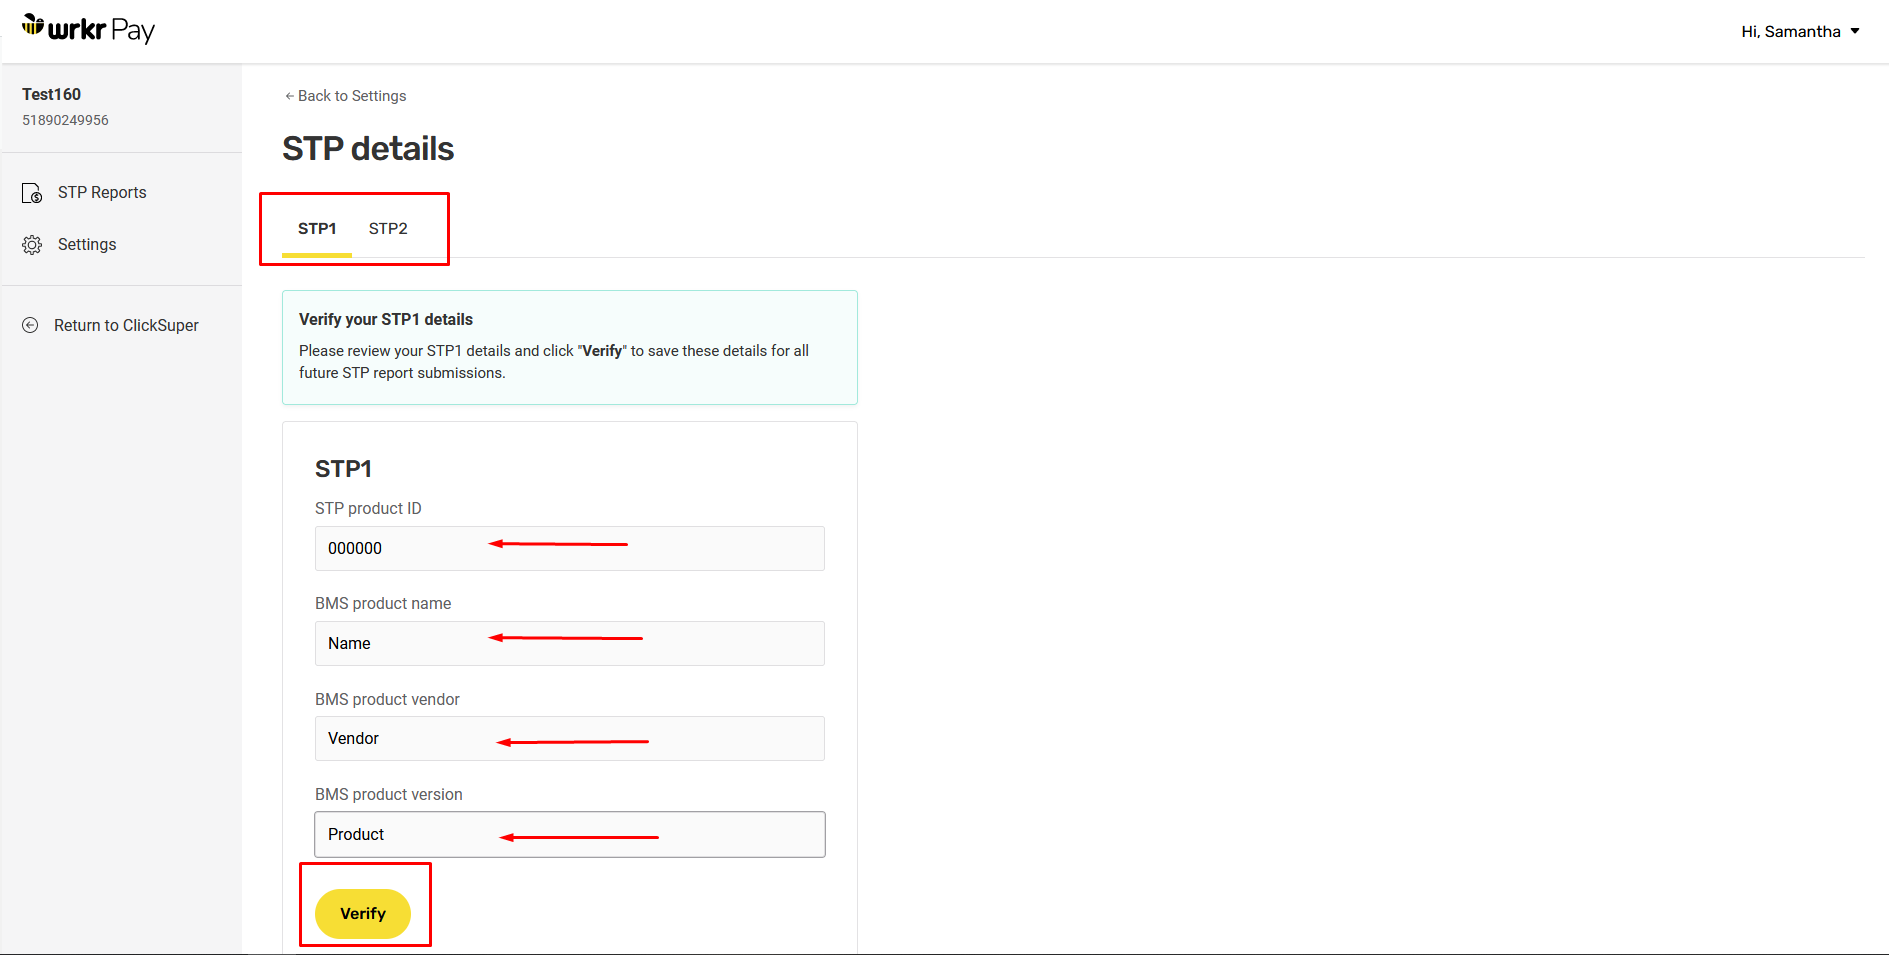
Task: Select Return to ClickSuper in the sidebar
Action: click(x=126, y=325)
